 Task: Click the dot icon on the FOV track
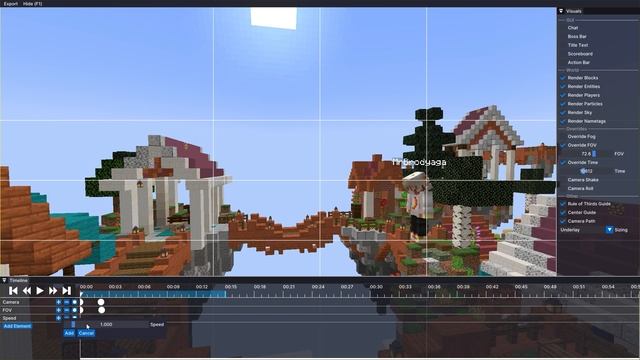tap(74, 310)
